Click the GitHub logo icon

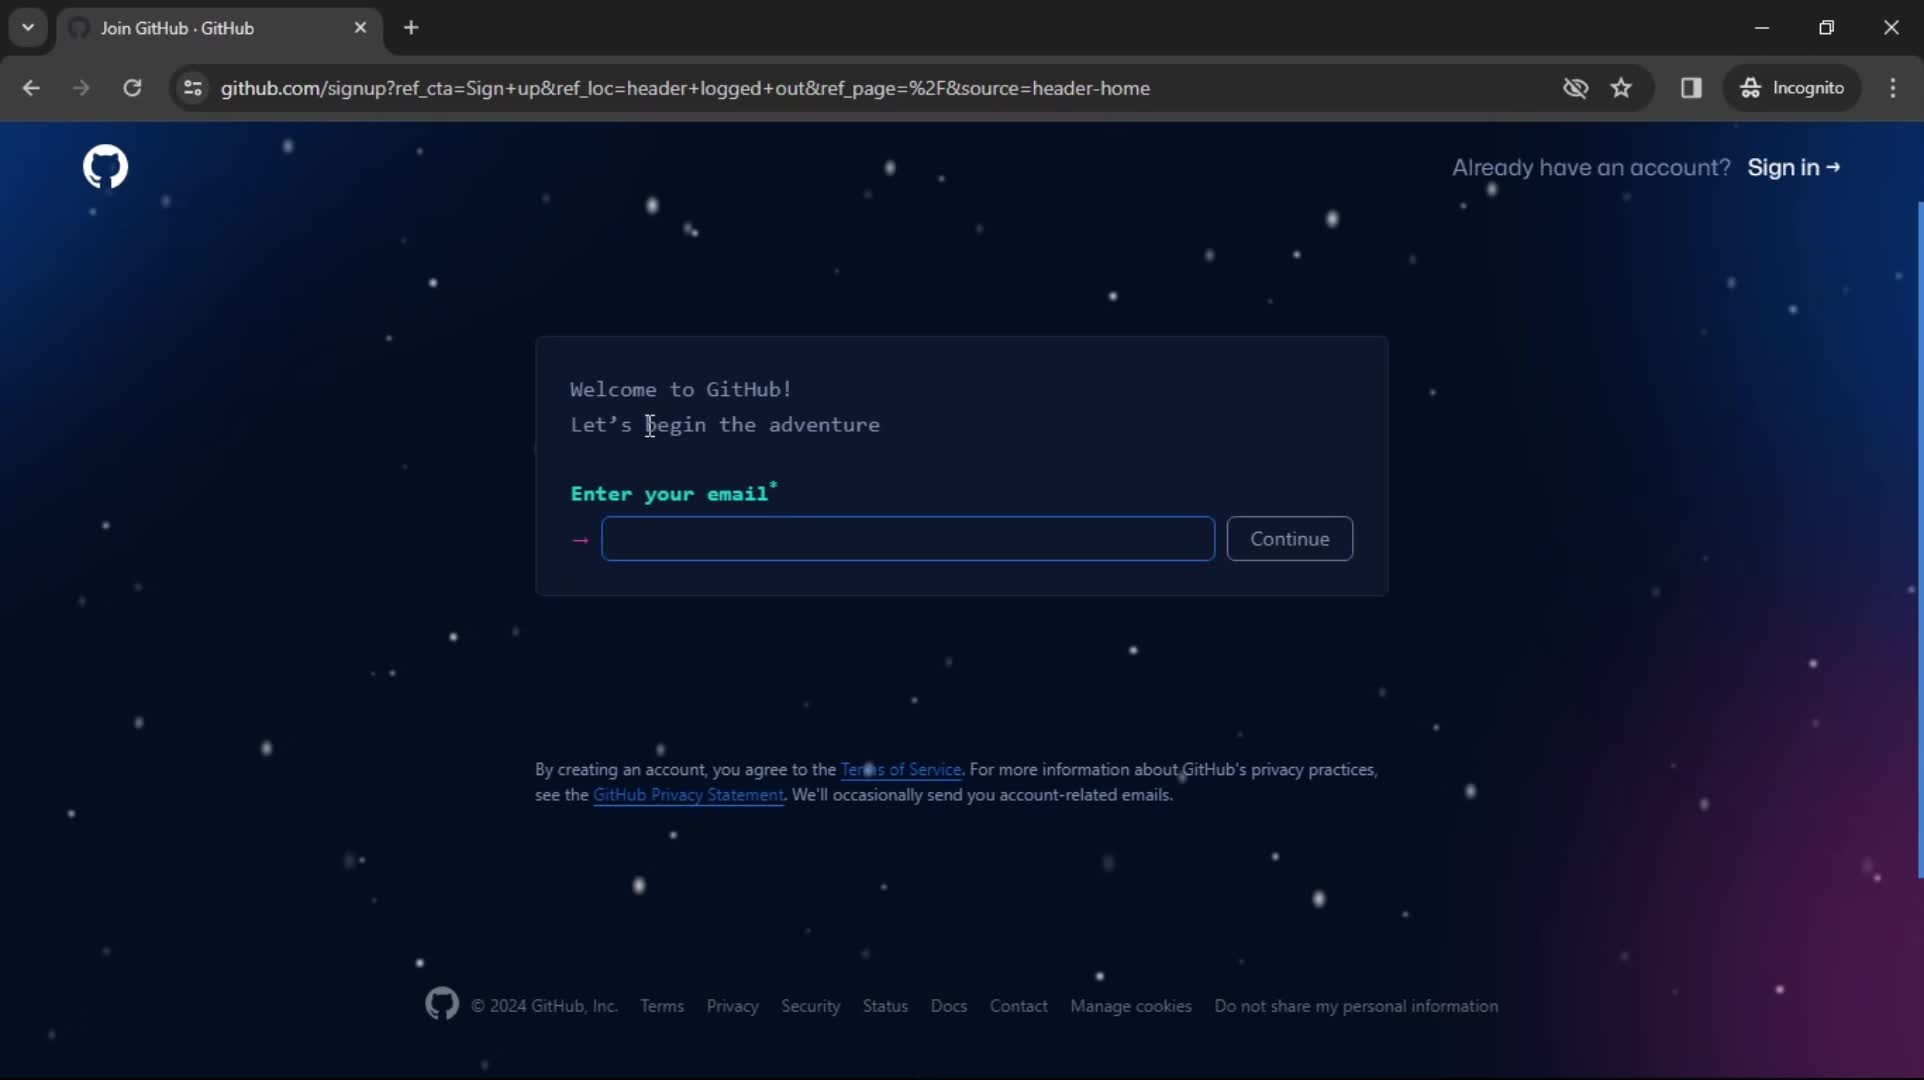coord(104,167)
